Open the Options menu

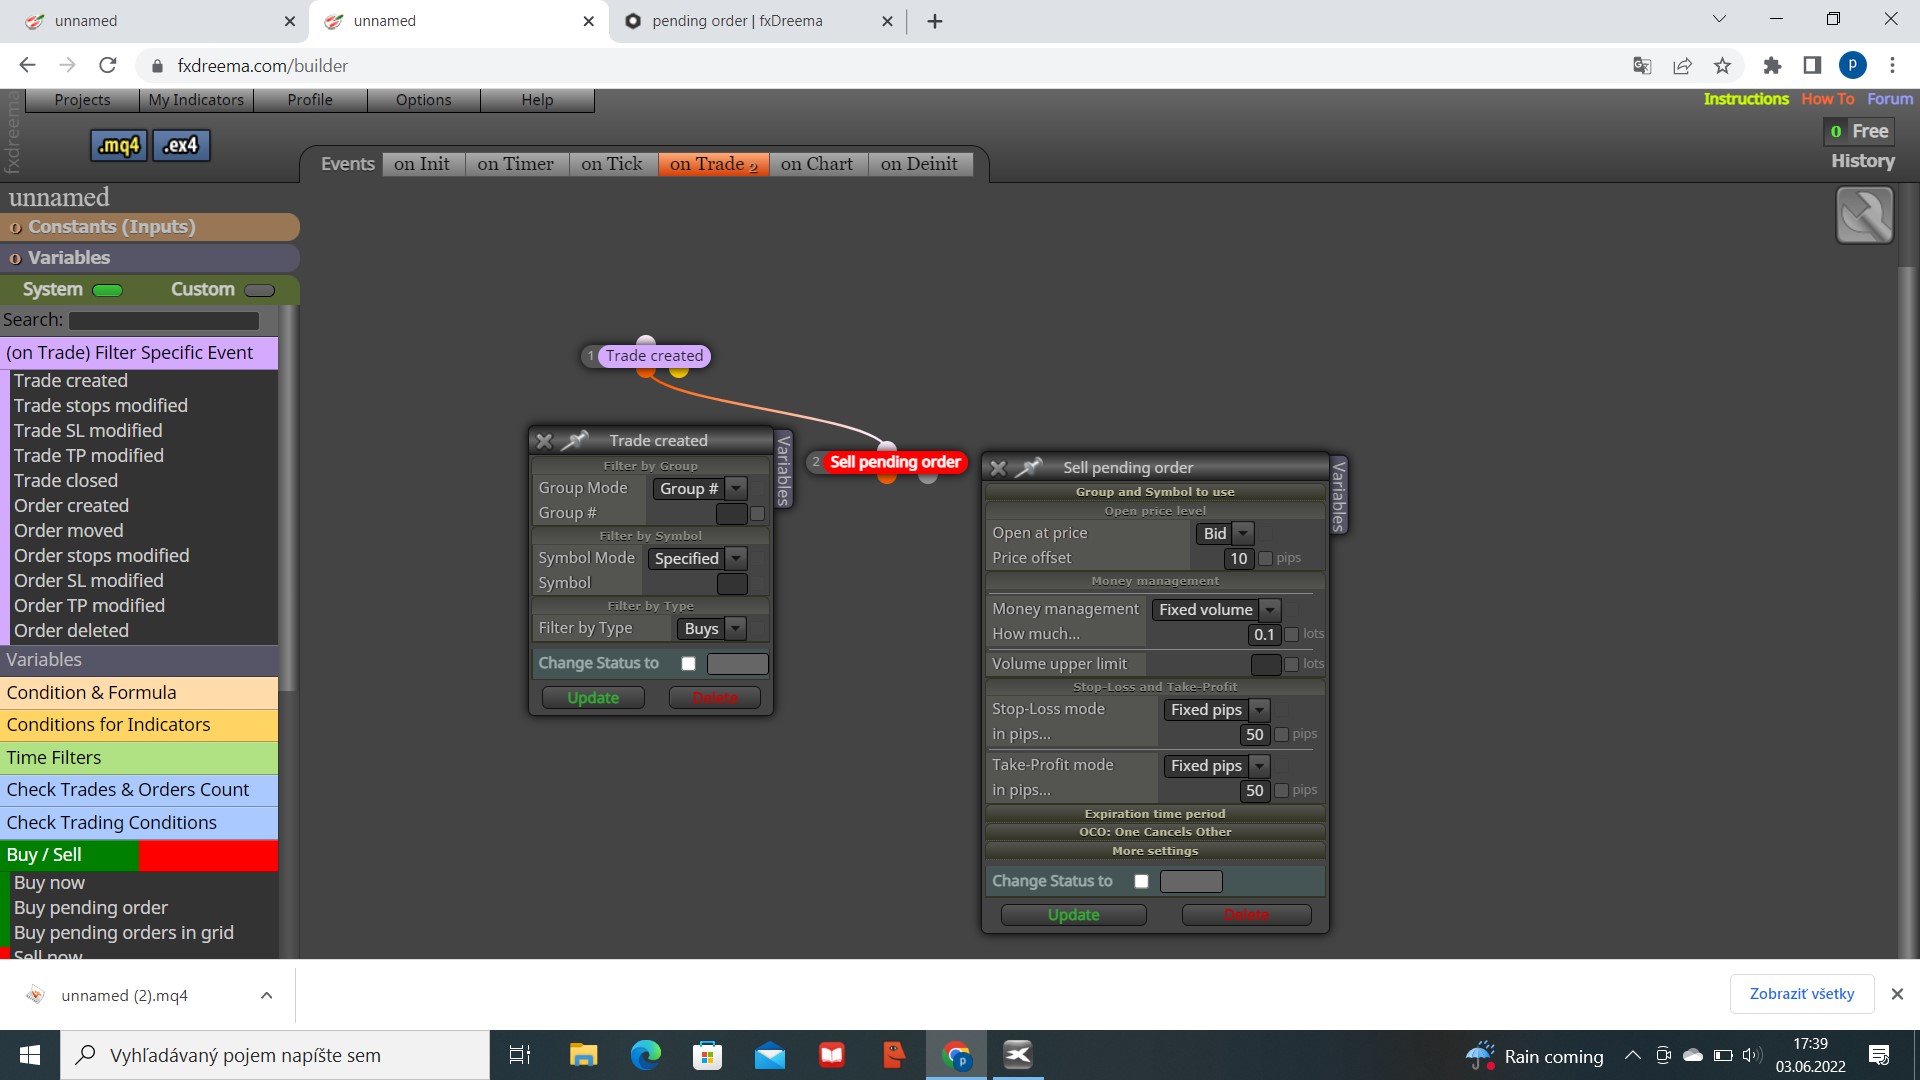click(x=423, y=100)
